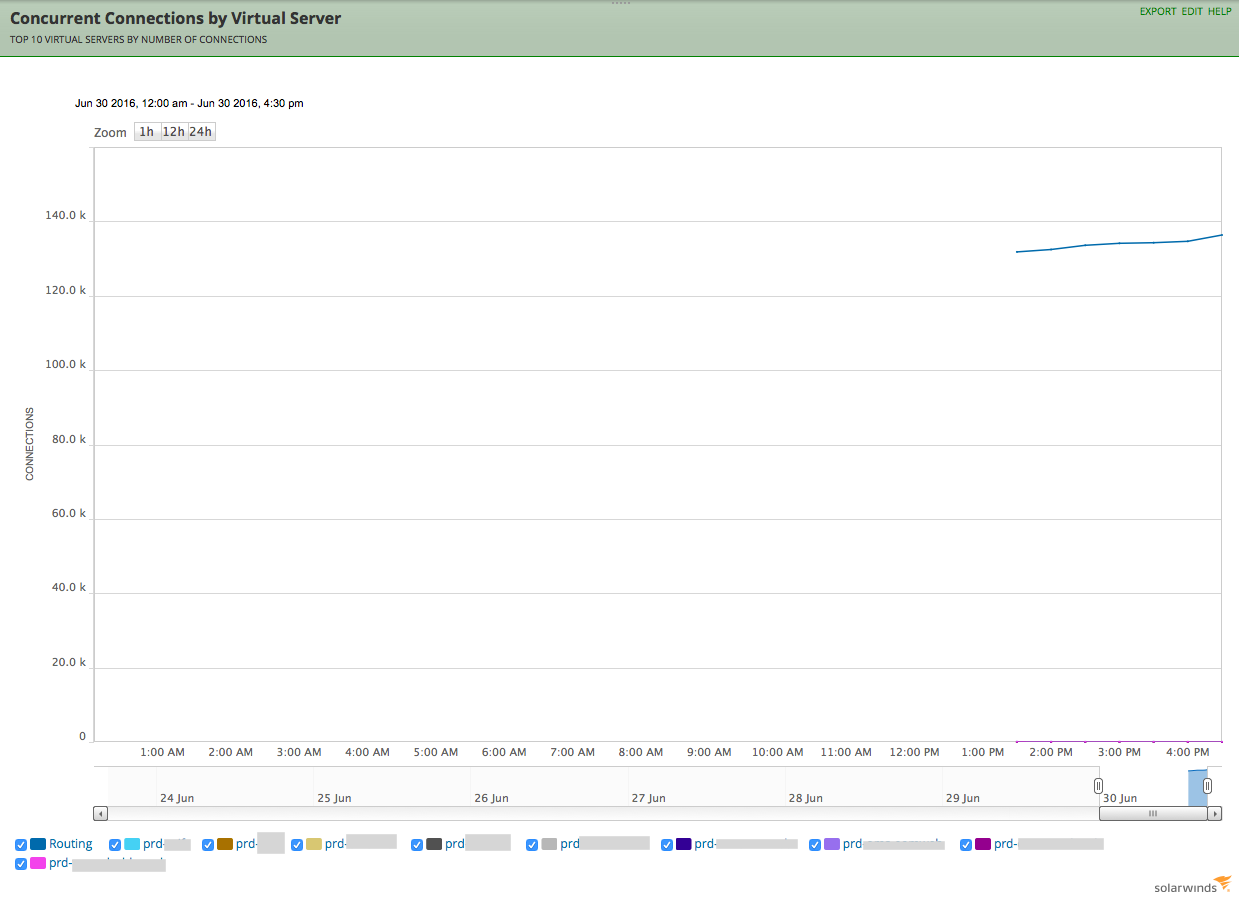Image resolution: width=1239 pixels, height=900 pixels.
Task: Click the right range handle on navigator
Action: click(1207, 786)
